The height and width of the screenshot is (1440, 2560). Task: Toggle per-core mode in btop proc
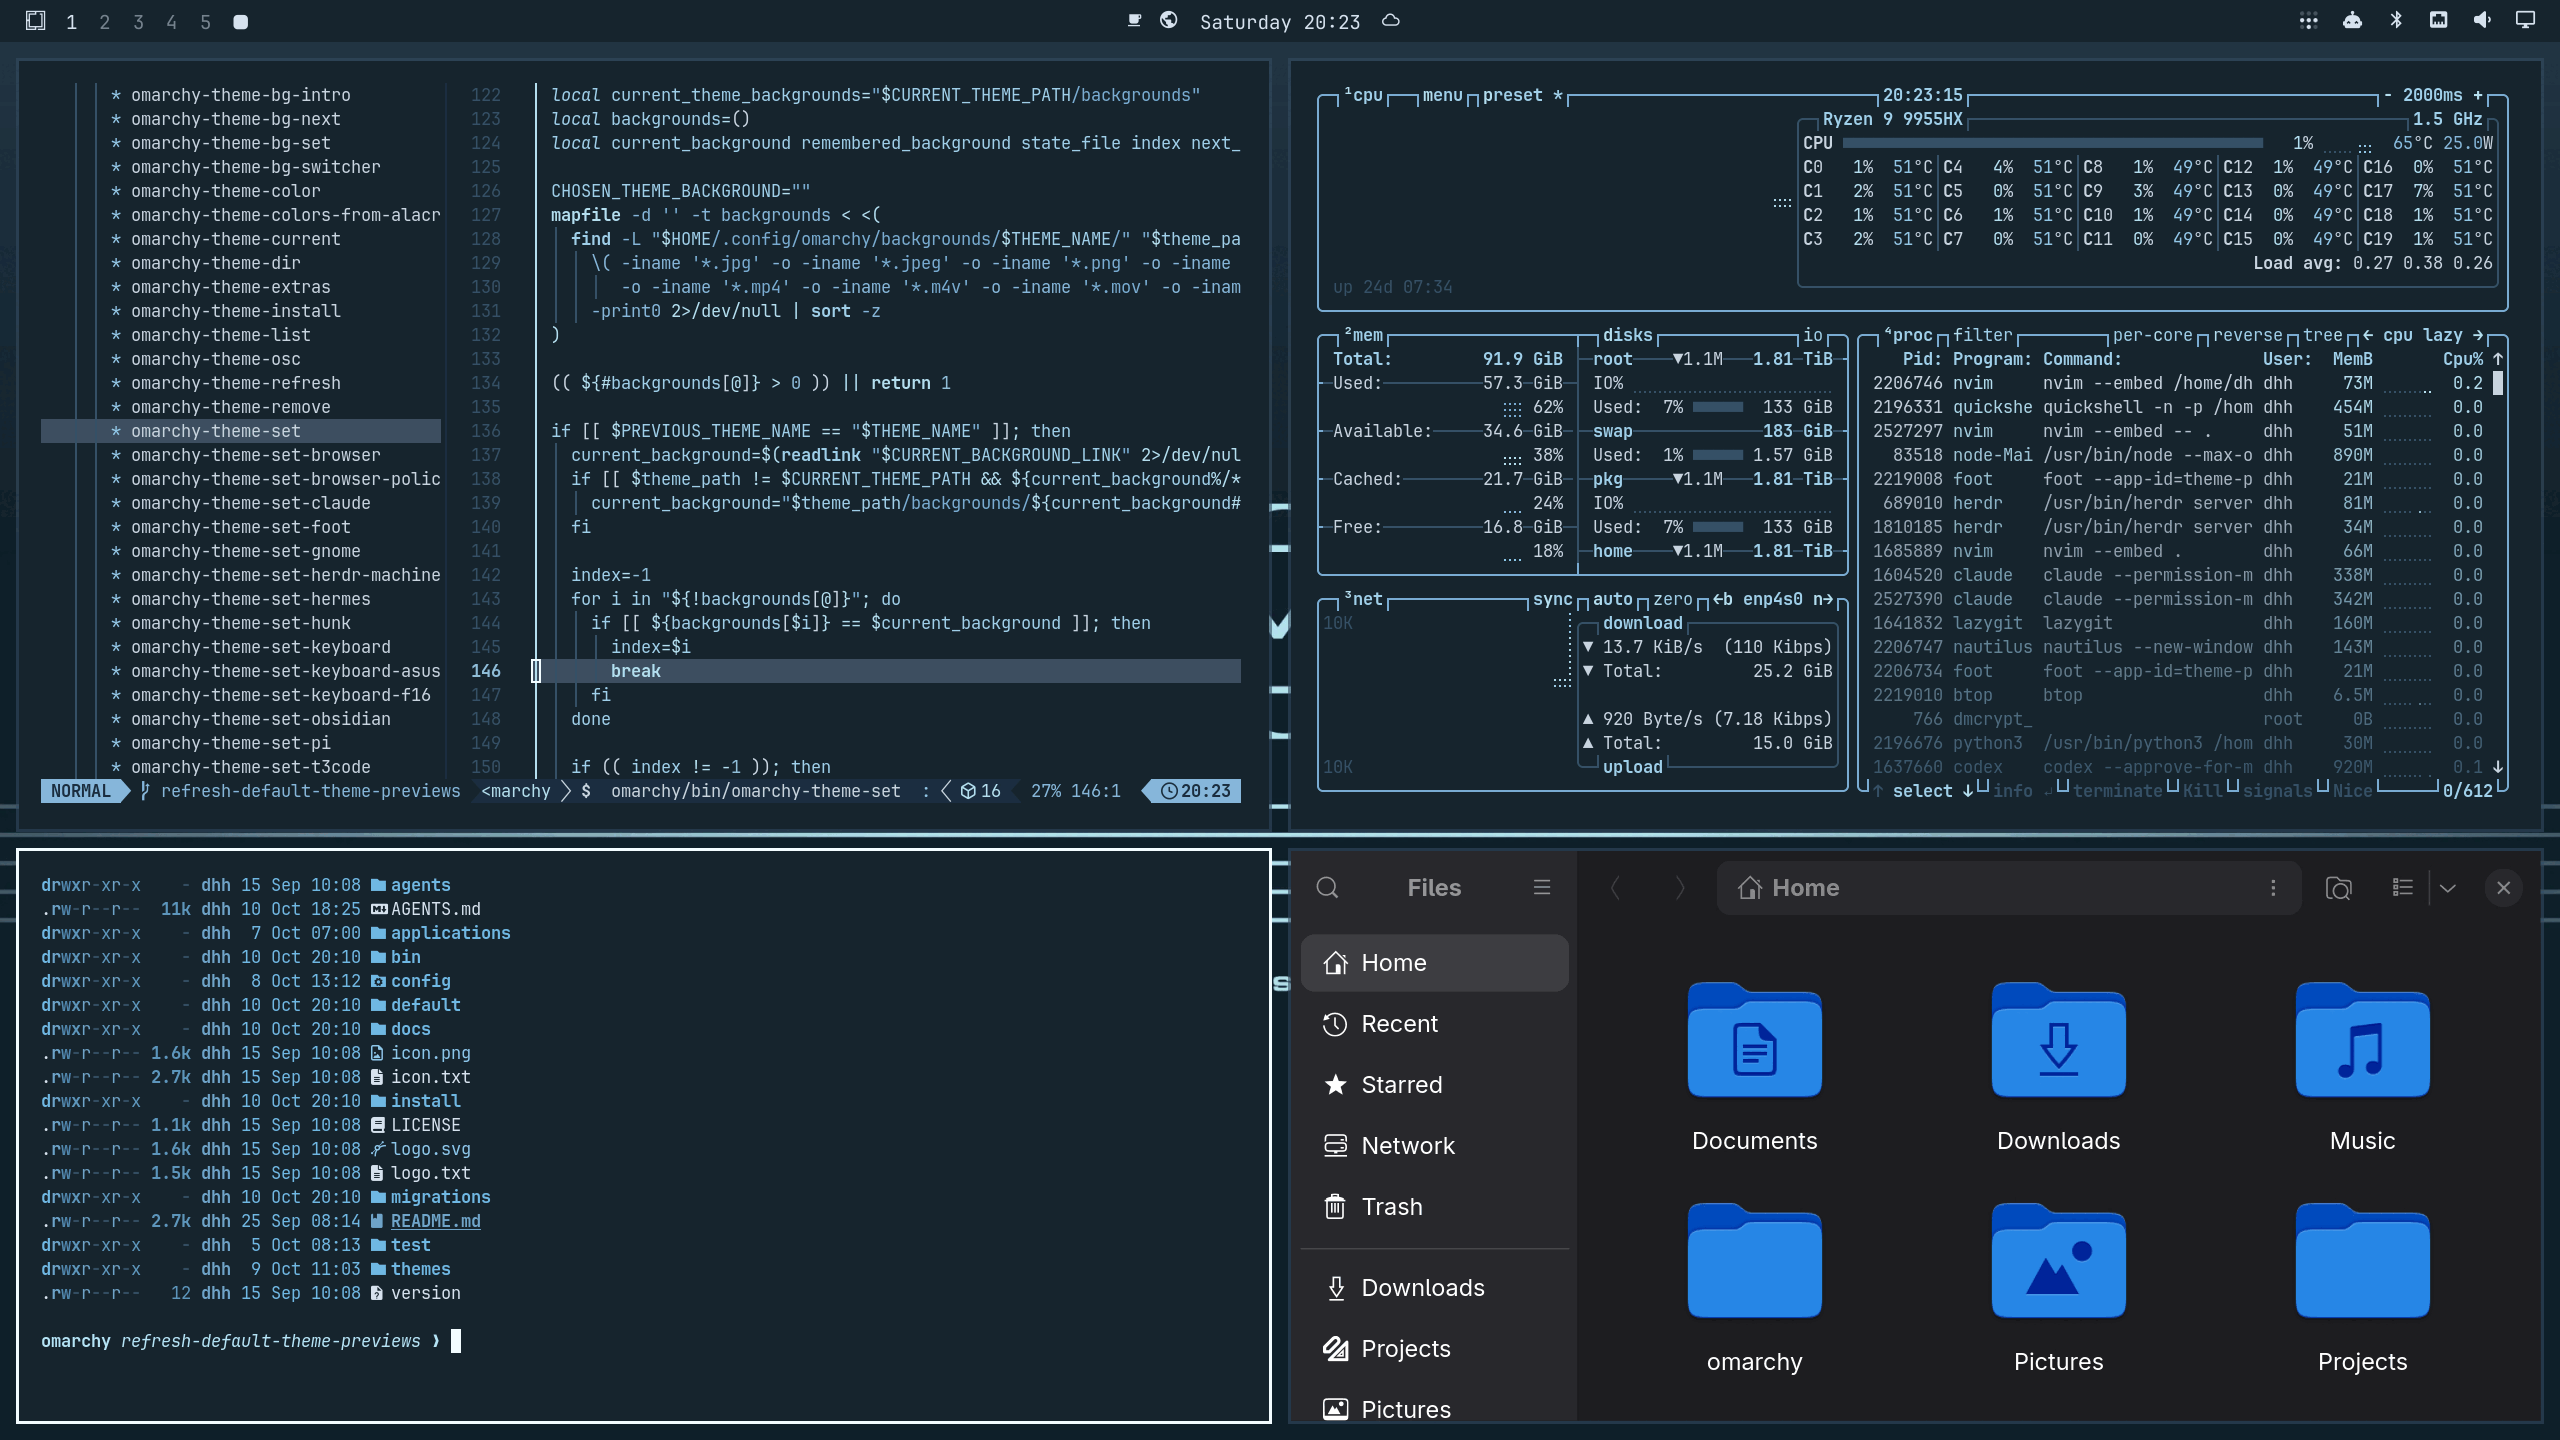click(2152, 335)
